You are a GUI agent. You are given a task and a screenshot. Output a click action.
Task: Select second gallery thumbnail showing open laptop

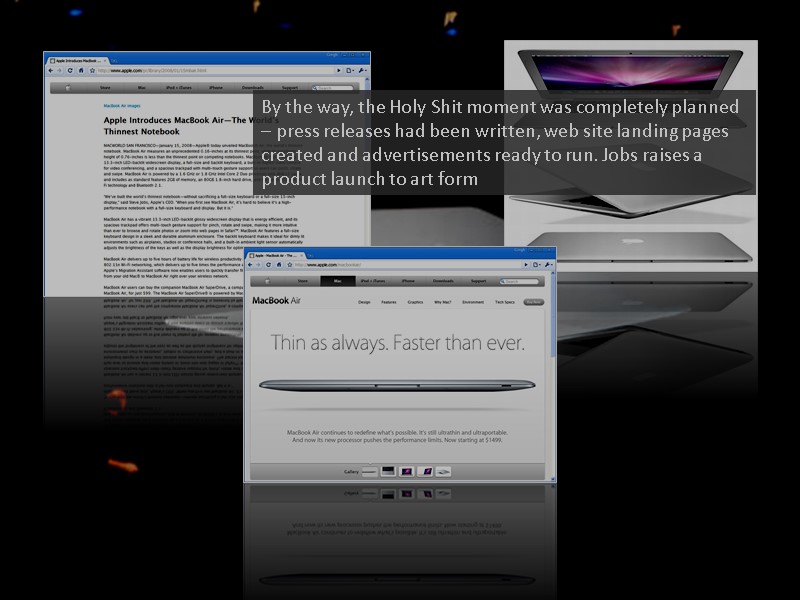(x=388, y=471)
